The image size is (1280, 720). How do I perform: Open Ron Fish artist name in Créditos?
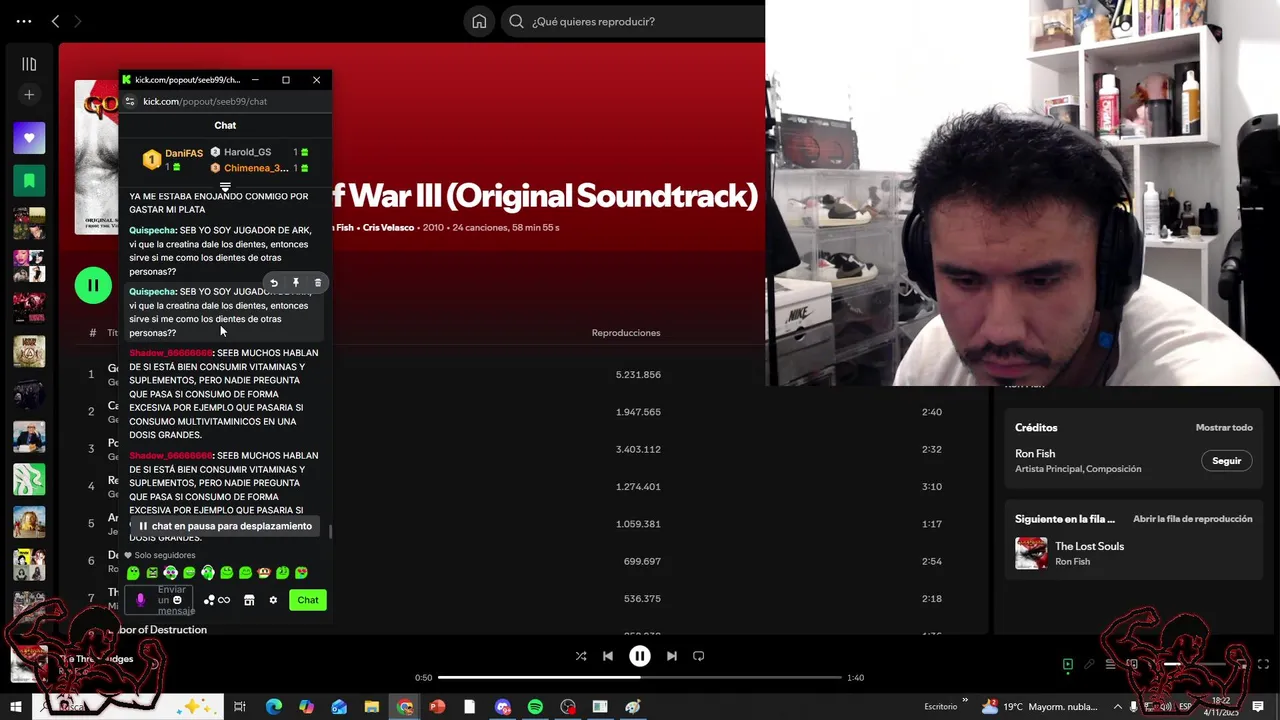[1035, 453]
